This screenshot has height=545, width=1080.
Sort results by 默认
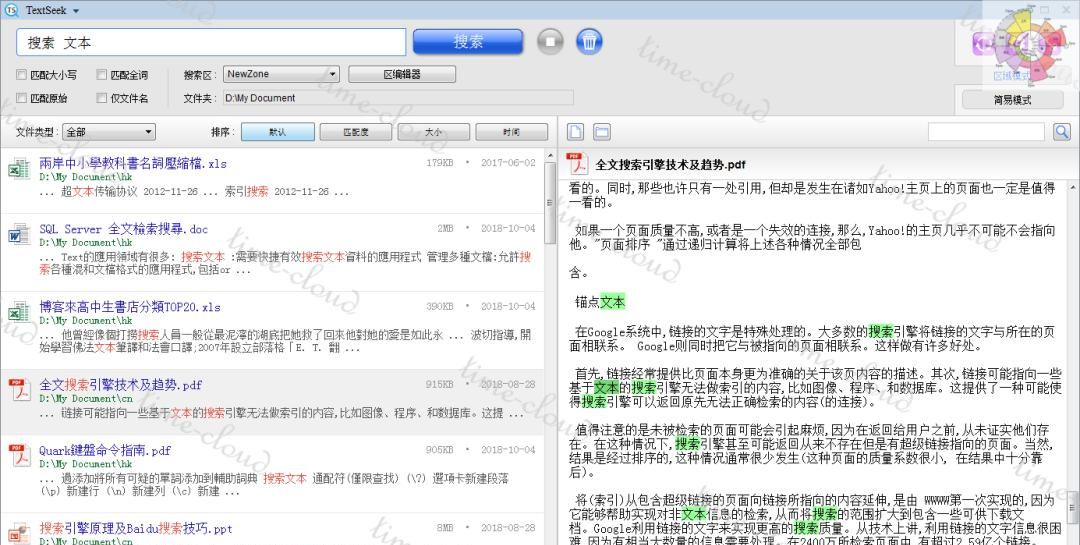pos(278,132)
